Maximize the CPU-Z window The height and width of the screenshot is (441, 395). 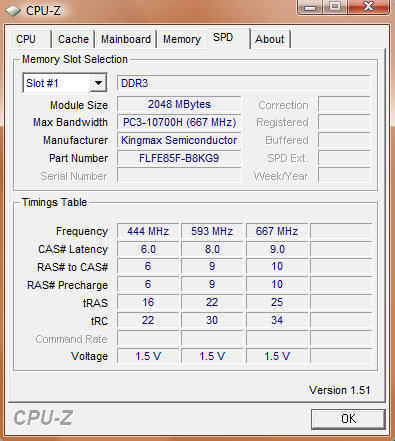point(335,7)
